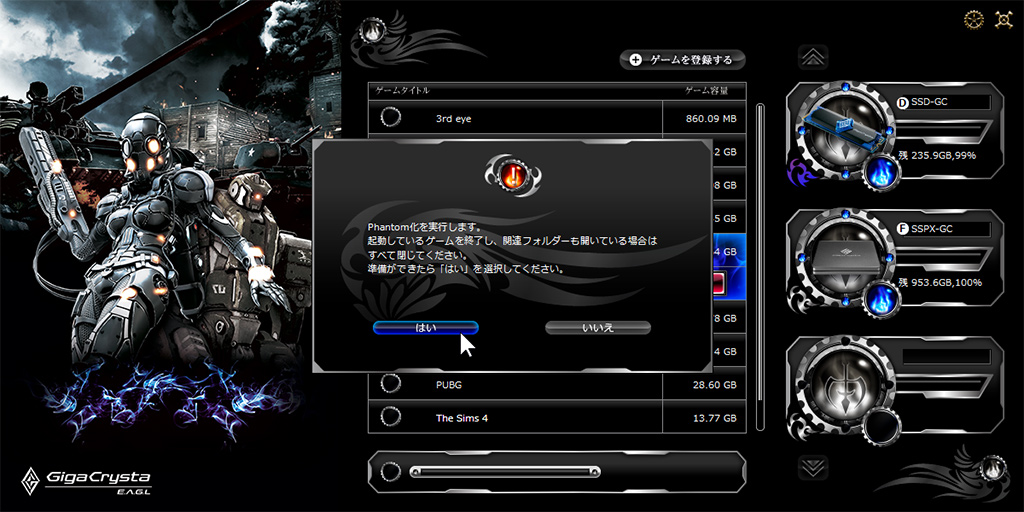Screen dimensions: 1024x512
Task: Click the 3rd eye game title
Action: 453,119
